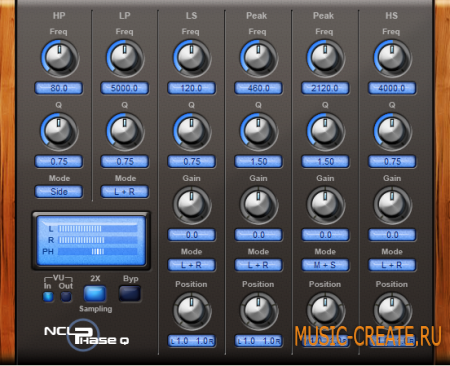Click the first Peak Q value 1.50

tap(259, 162)
